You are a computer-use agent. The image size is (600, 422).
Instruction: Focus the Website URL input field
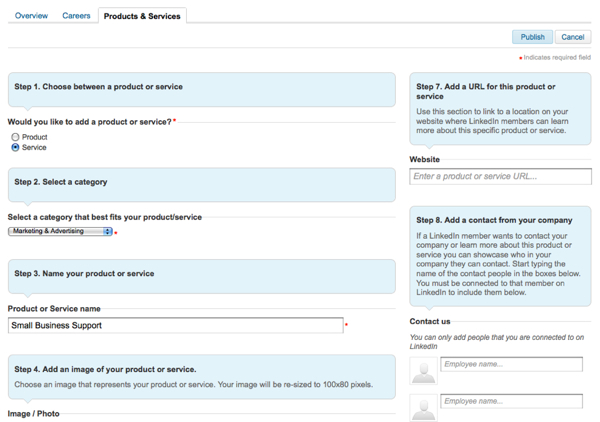pyautogui.click(x=500, y=177)
